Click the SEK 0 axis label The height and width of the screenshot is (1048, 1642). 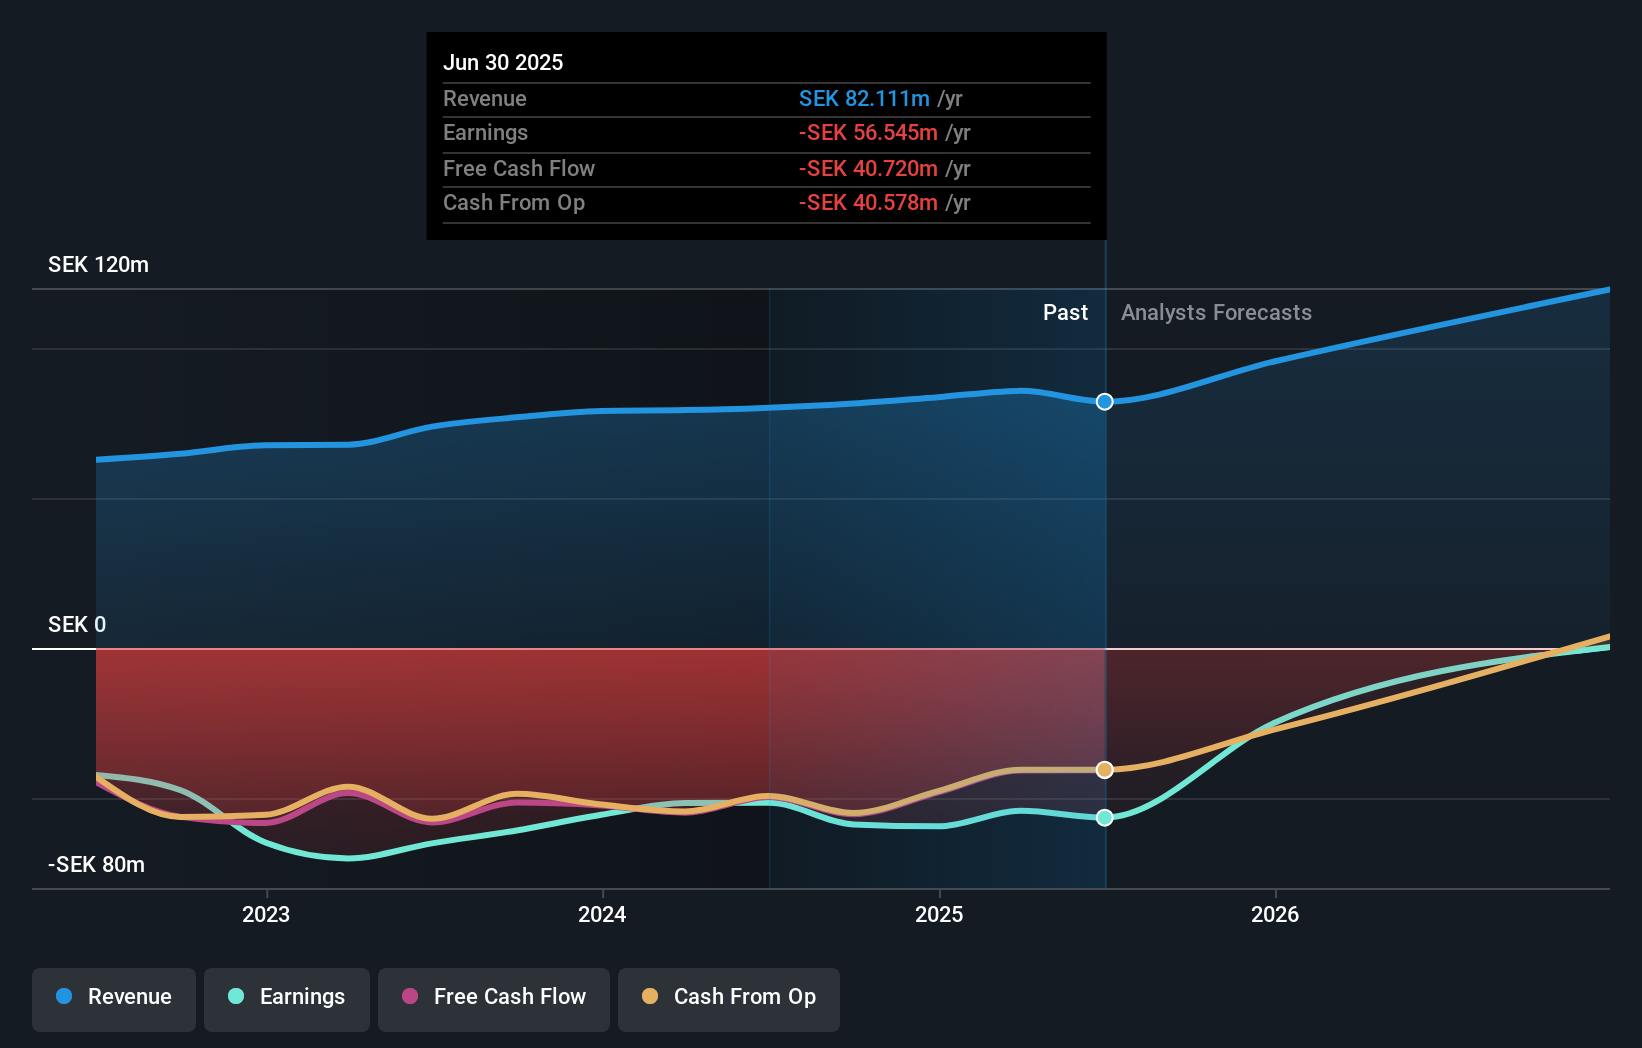coord(77,625)
